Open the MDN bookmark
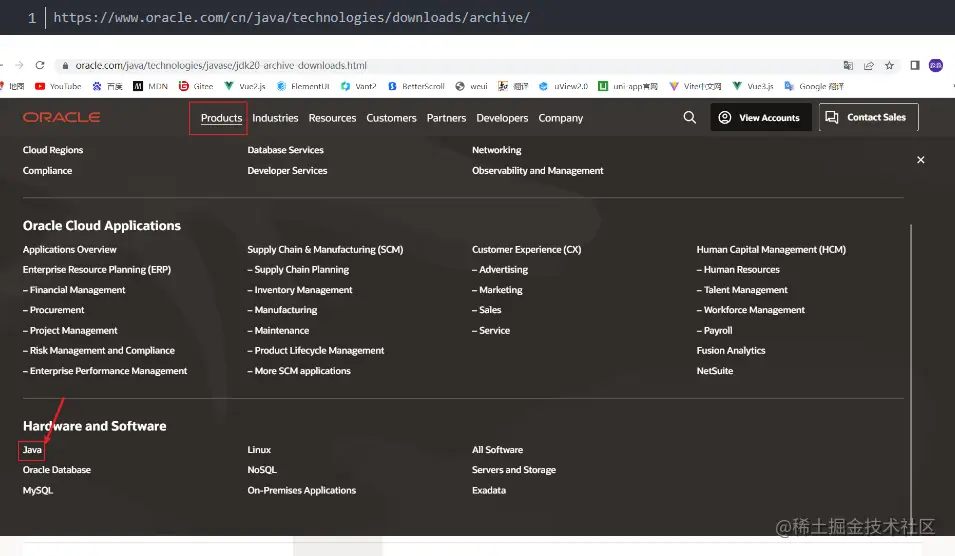Image resolution: width=955 pixels, height=556 pixels. 151,87
